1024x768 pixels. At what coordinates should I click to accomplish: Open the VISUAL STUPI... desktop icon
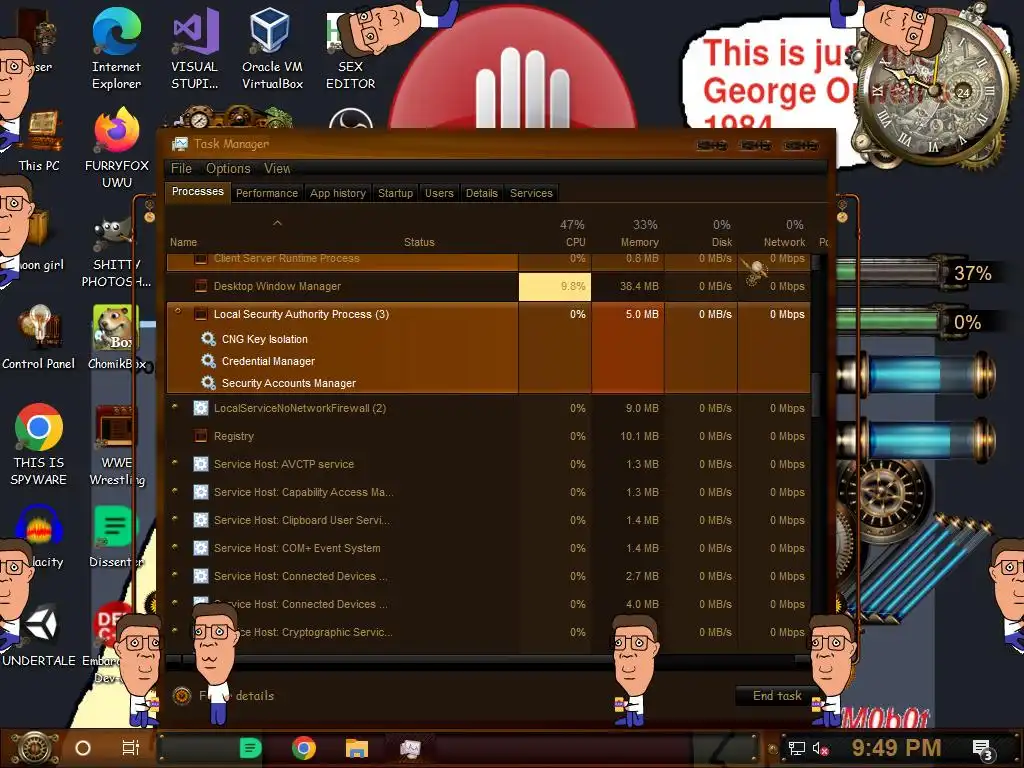click(195, 49)
